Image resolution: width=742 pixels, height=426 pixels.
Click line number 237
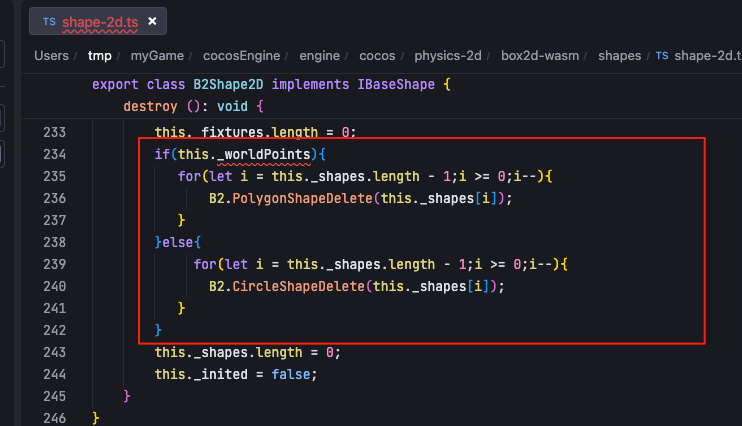54,220
